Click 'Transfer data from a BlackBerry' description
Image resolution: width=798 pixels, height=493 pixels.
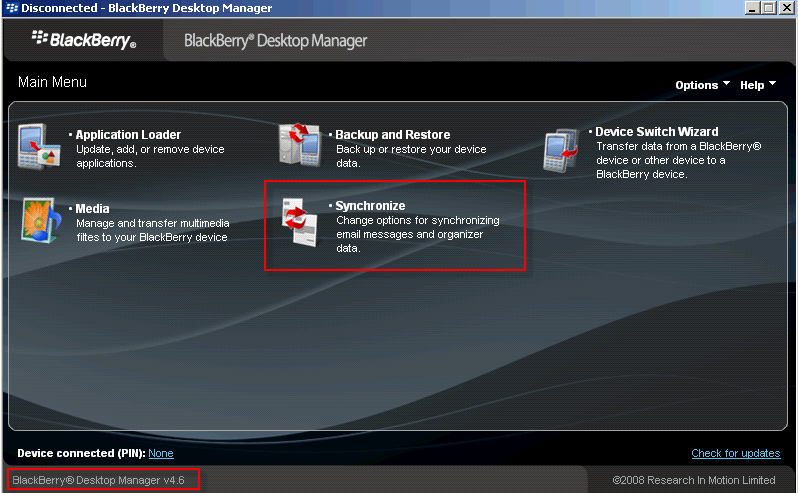click(x=678, y=160)
